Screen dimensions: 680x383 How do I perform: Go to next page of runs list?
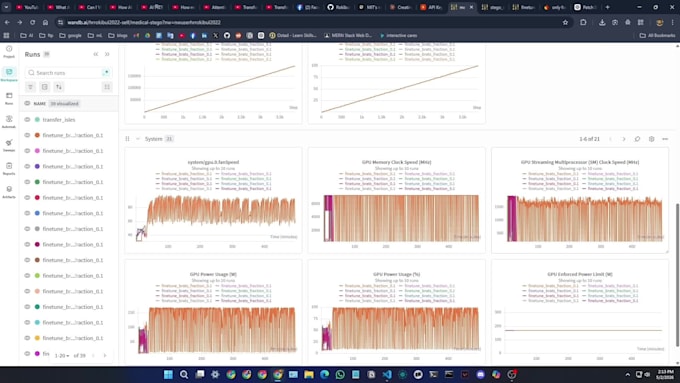pos(105,355)
